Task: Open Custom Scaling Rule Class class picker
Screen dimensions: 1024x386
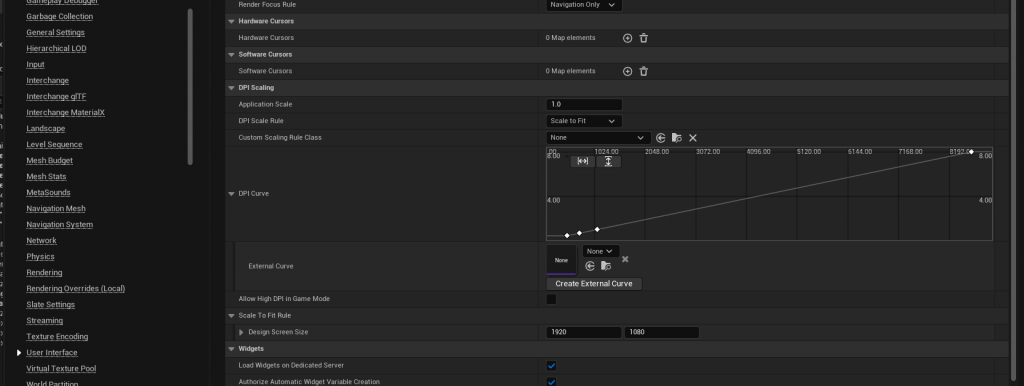Action: (x=598, y=138)
